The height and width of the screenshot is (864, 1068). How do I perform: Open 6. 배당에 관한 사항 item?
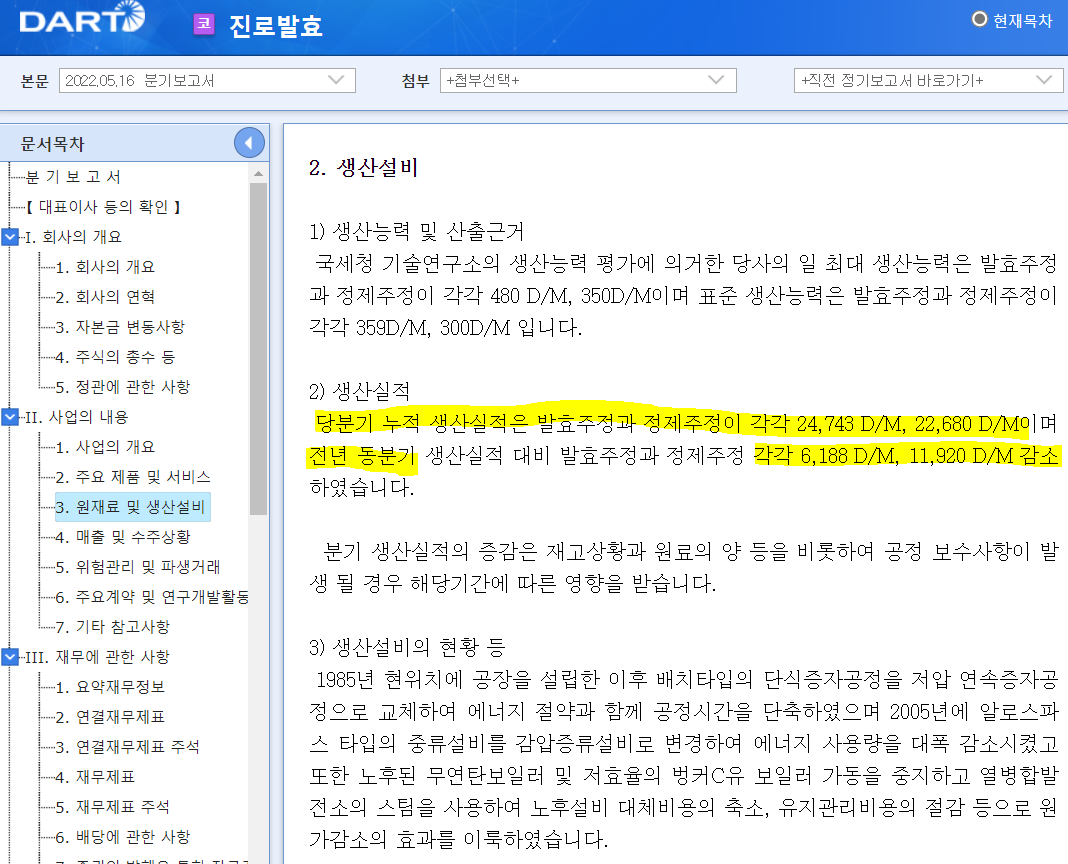pos(123,837)
